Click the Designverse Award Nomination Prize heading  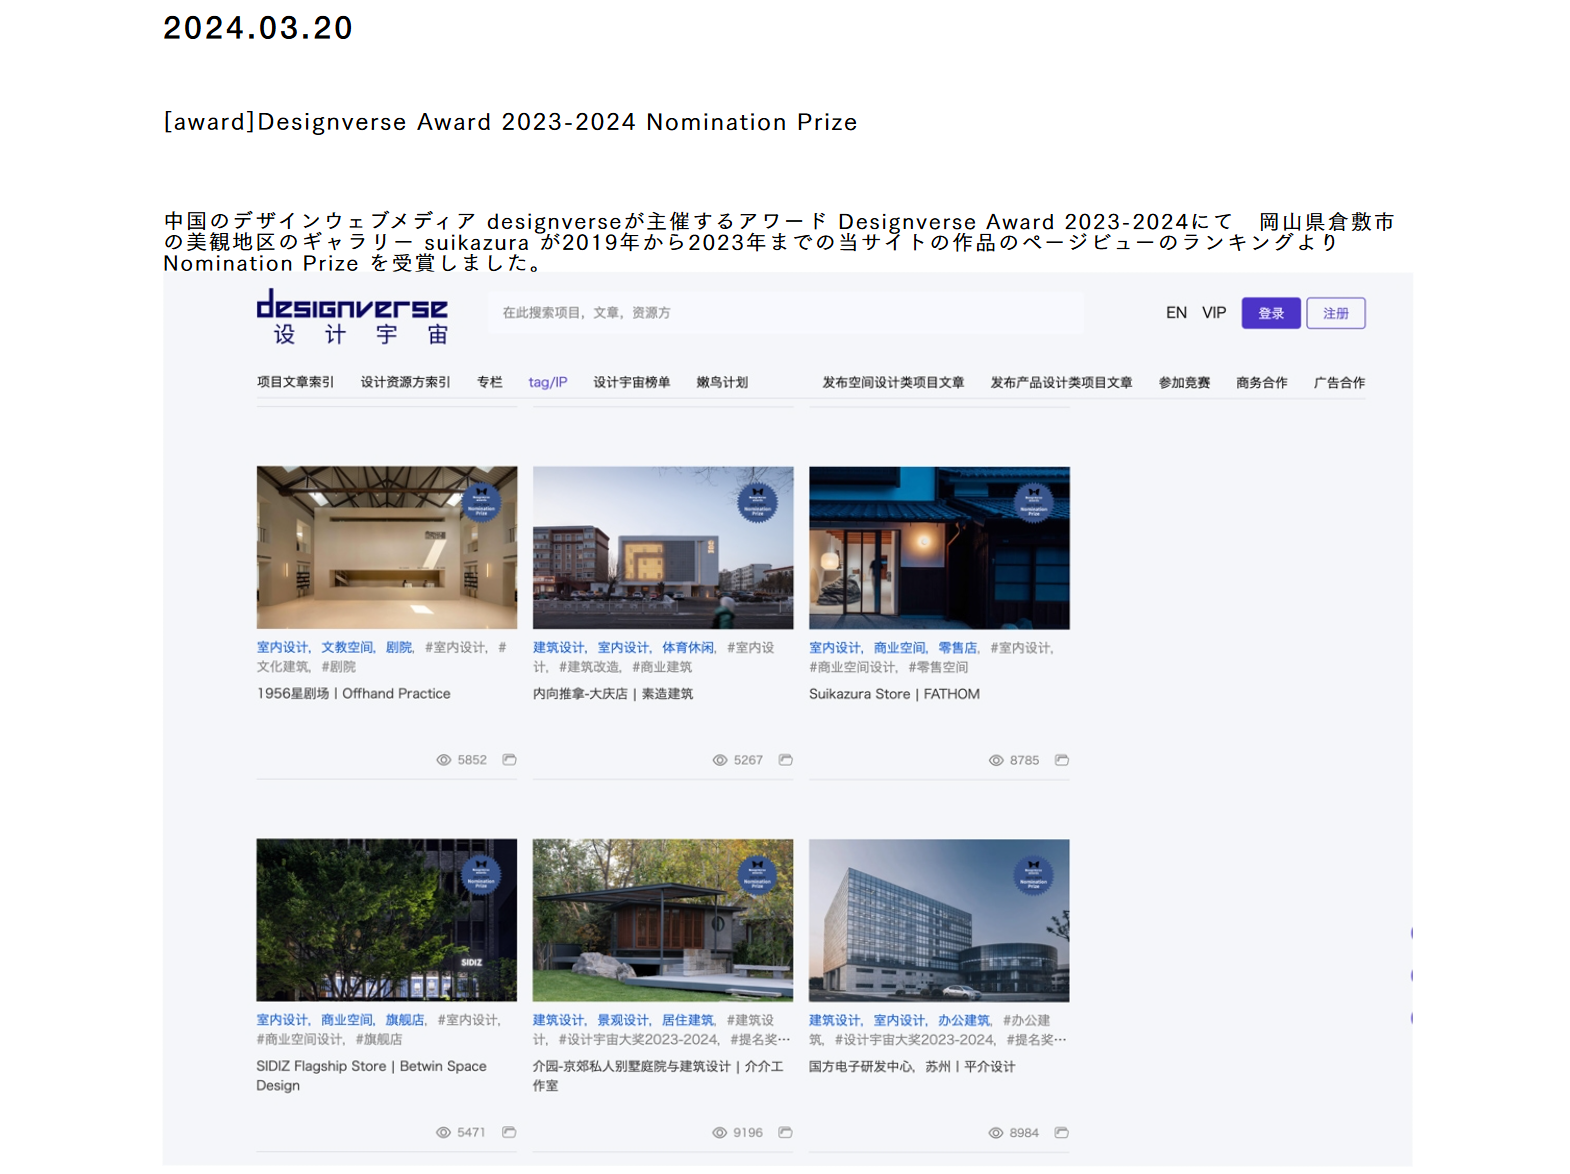click(510, 122)
